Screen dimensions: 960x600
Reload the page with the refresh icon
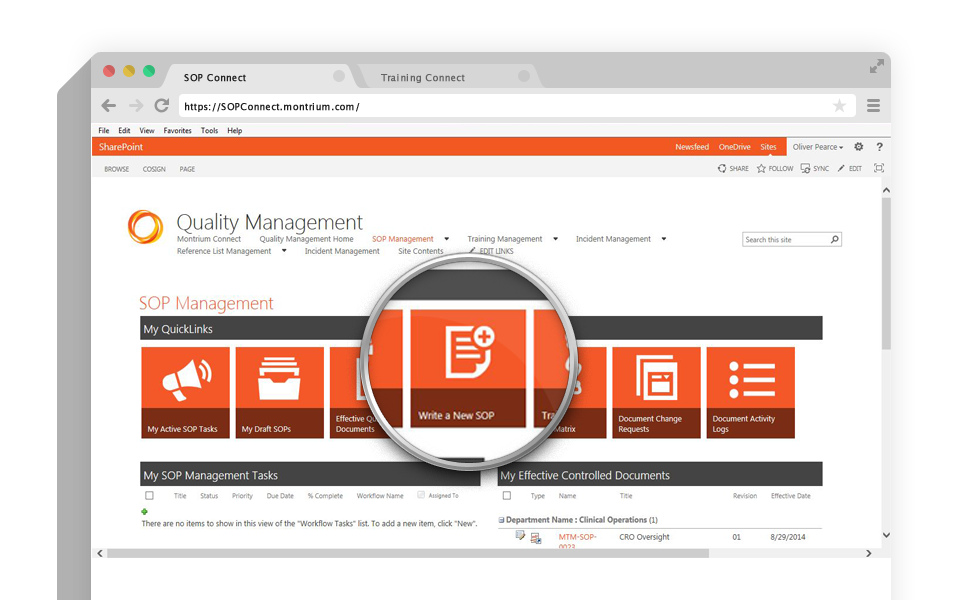(x=162, y=105)
